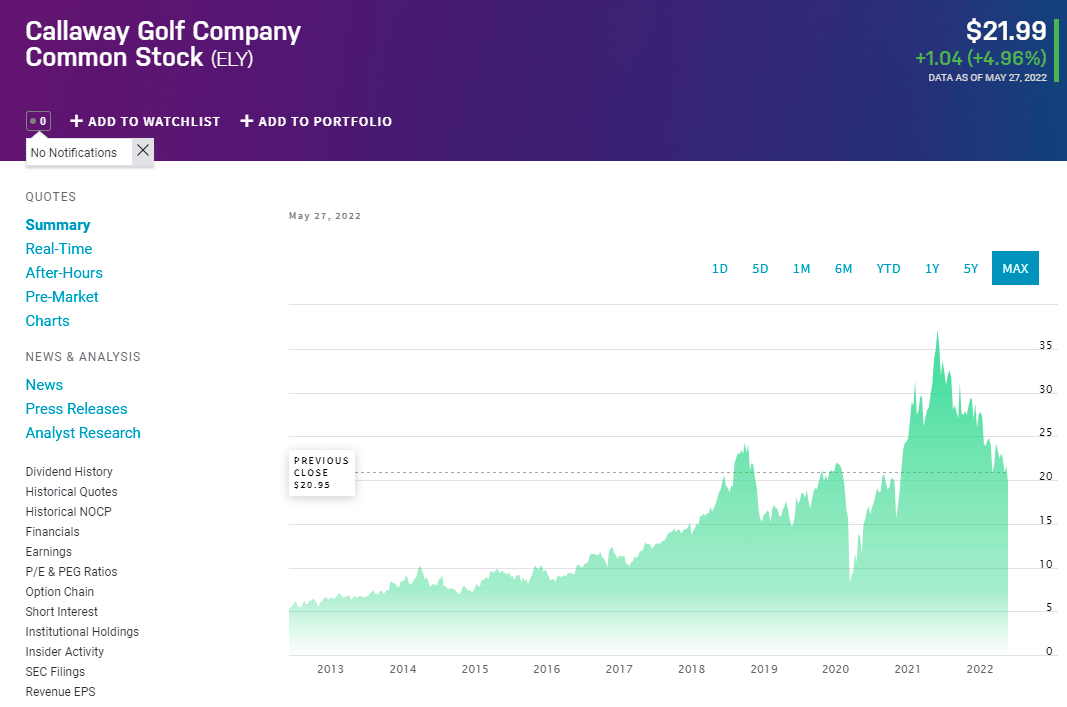Image resolution: width=1067 pixels, height=707 pixels.
Task: Select the 1D chart range
Action: (719, 269)
